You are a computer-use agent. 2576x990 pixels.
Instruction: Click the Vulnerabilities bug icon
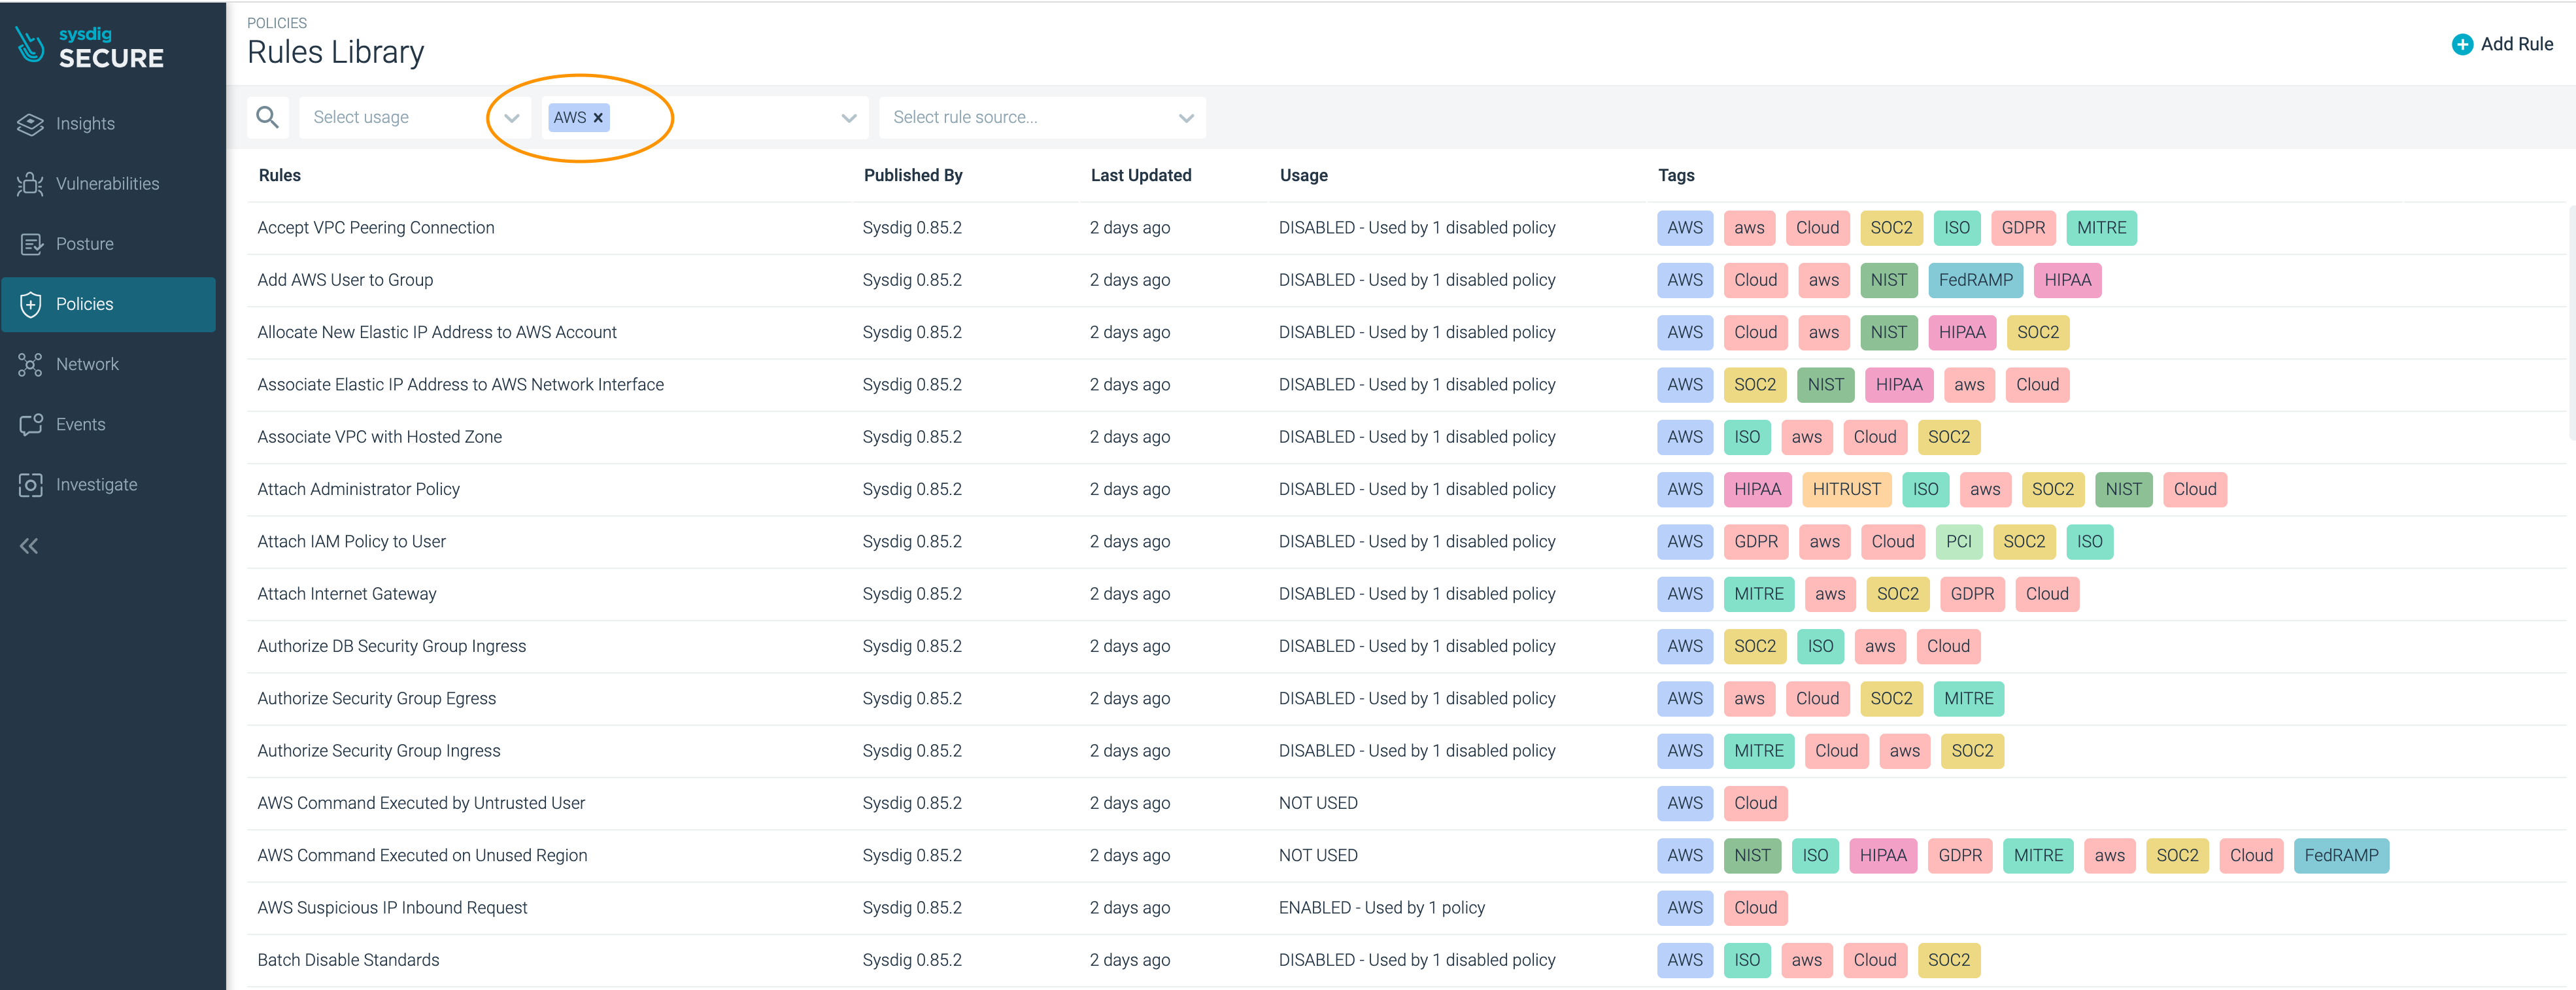pyautogui.click(x=30, y=184)
